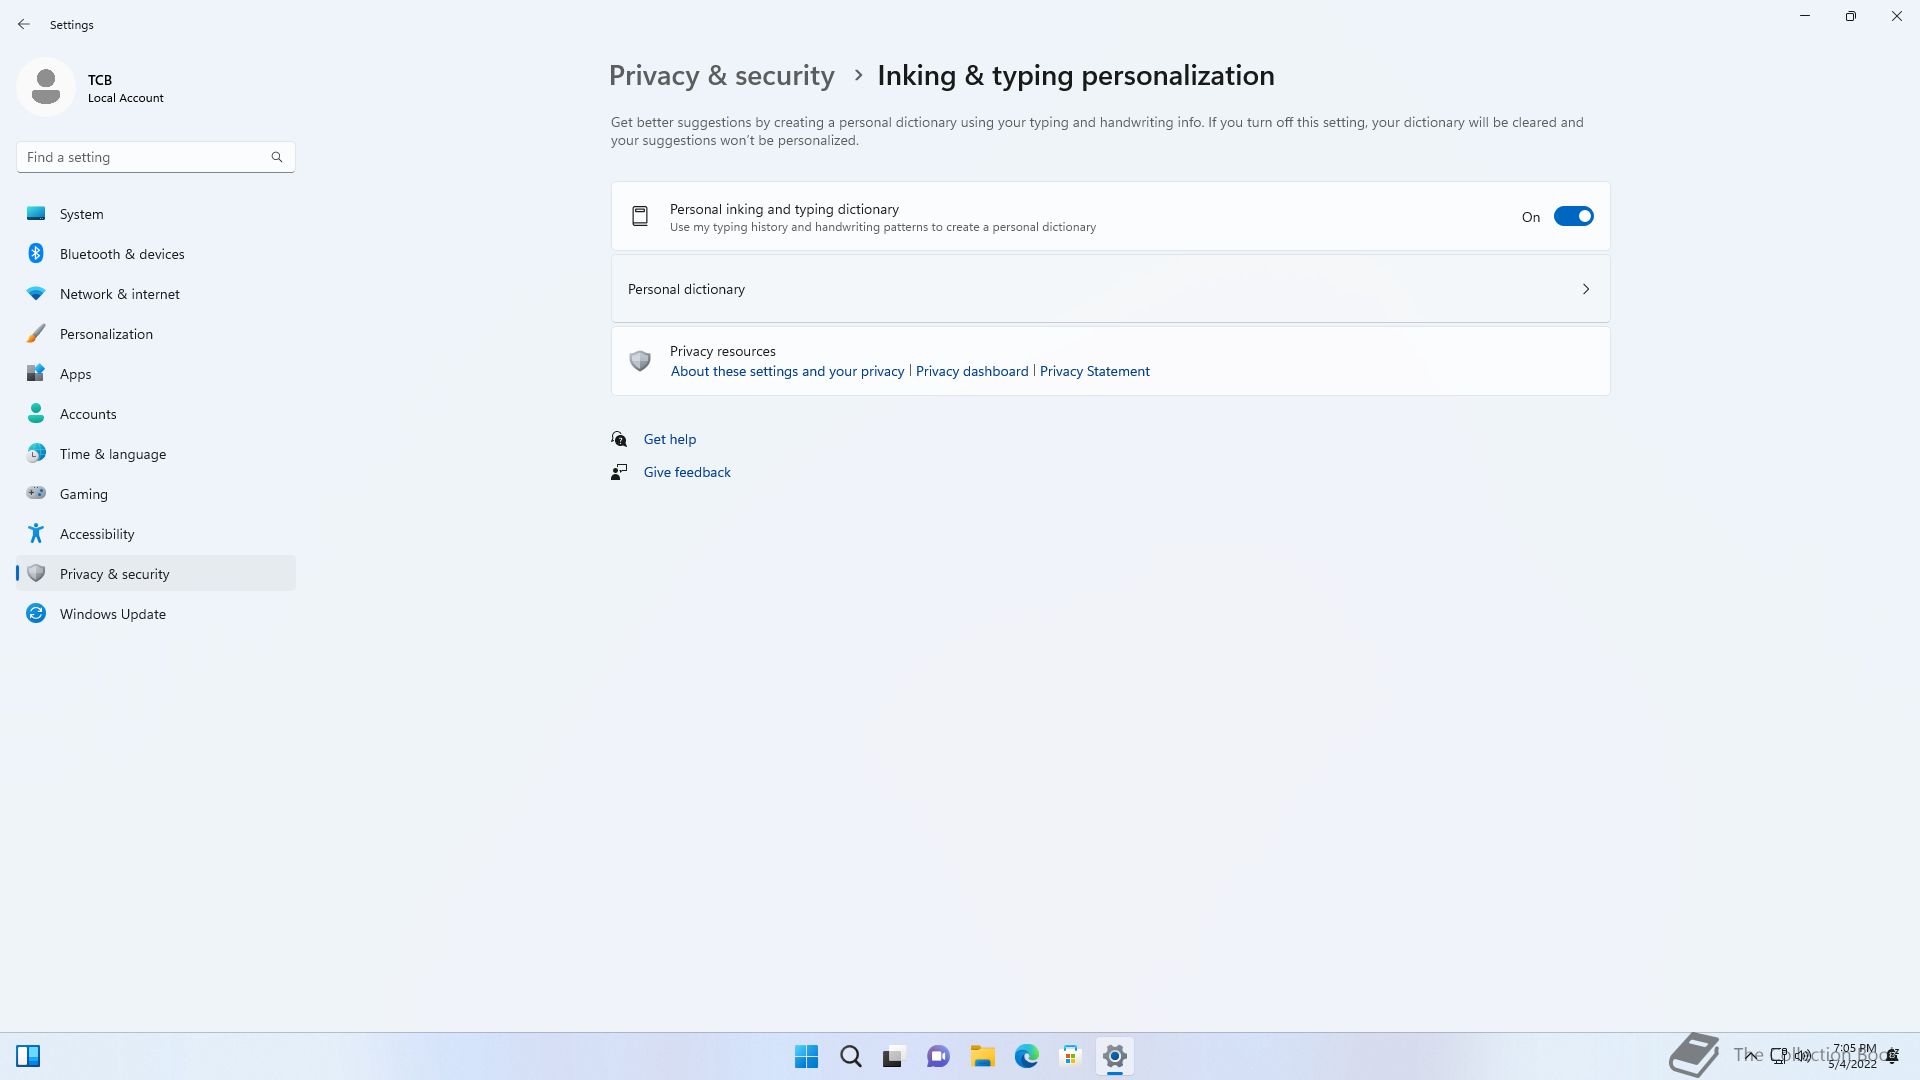Select Bluetooth & devices in sidebar

156,254
